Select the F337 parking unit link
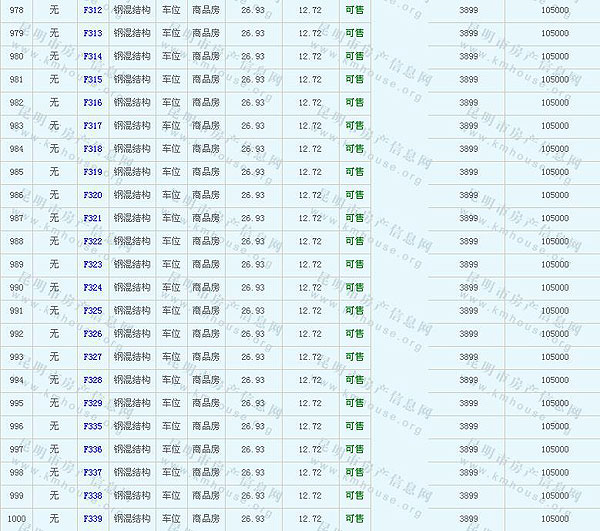The width and height of the screenshot is (600, 531). [93, 473]
